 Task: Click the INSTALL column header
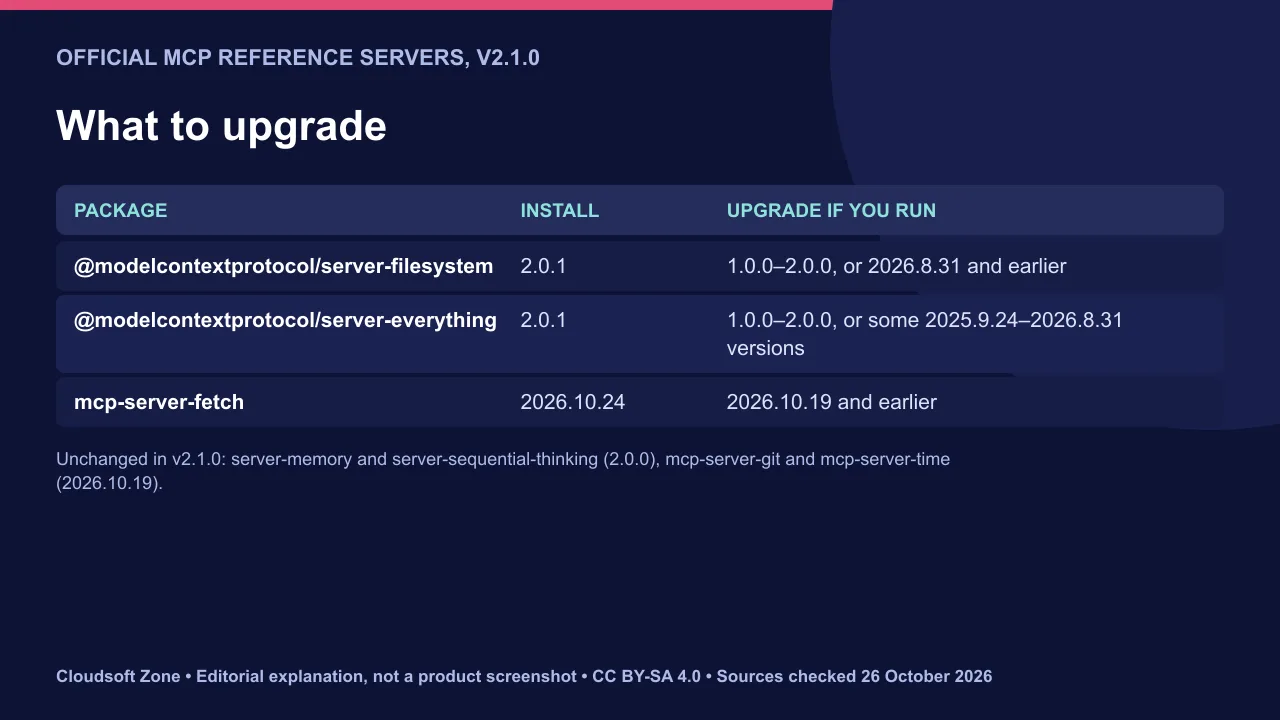(x=560, y=211)
